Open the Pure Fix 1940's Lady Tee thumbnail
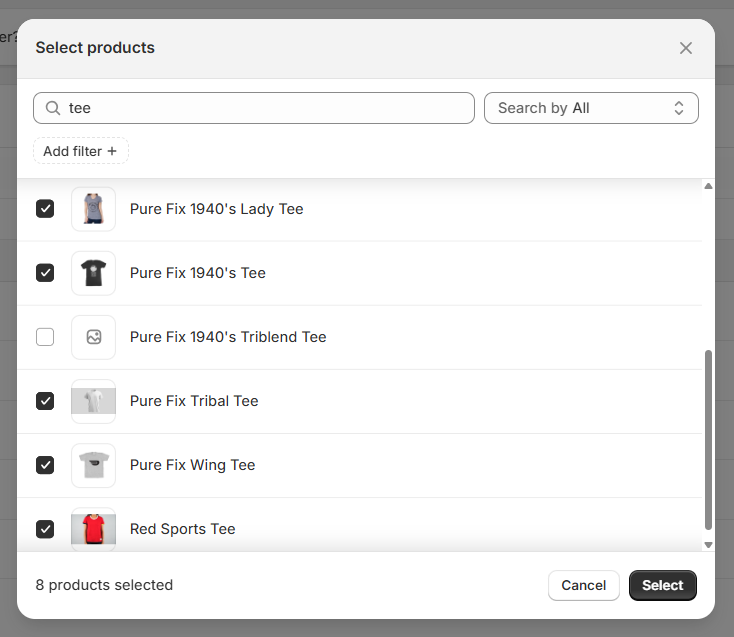 click(x=93, y=209)
